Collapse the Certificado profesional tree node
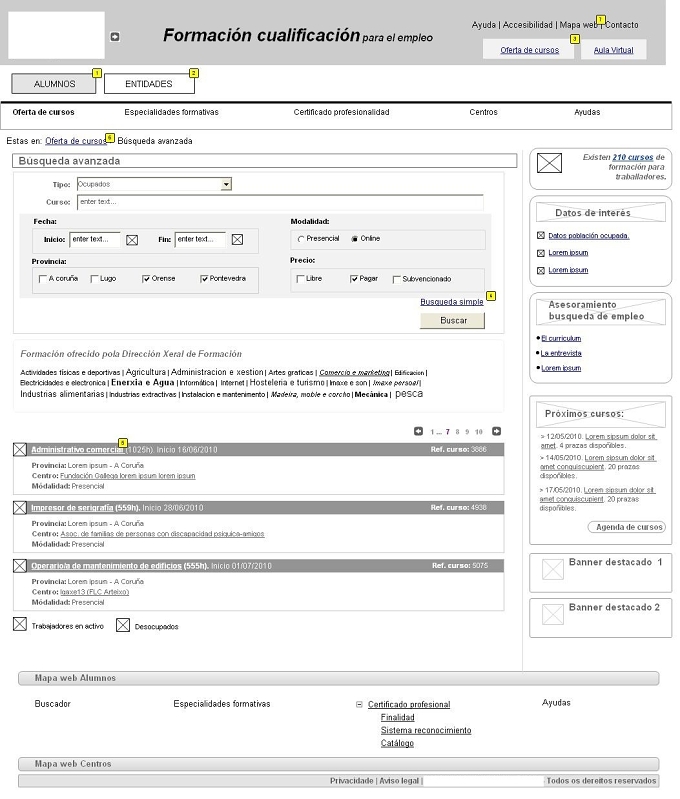The image size is (680, 799). (359, 704)
